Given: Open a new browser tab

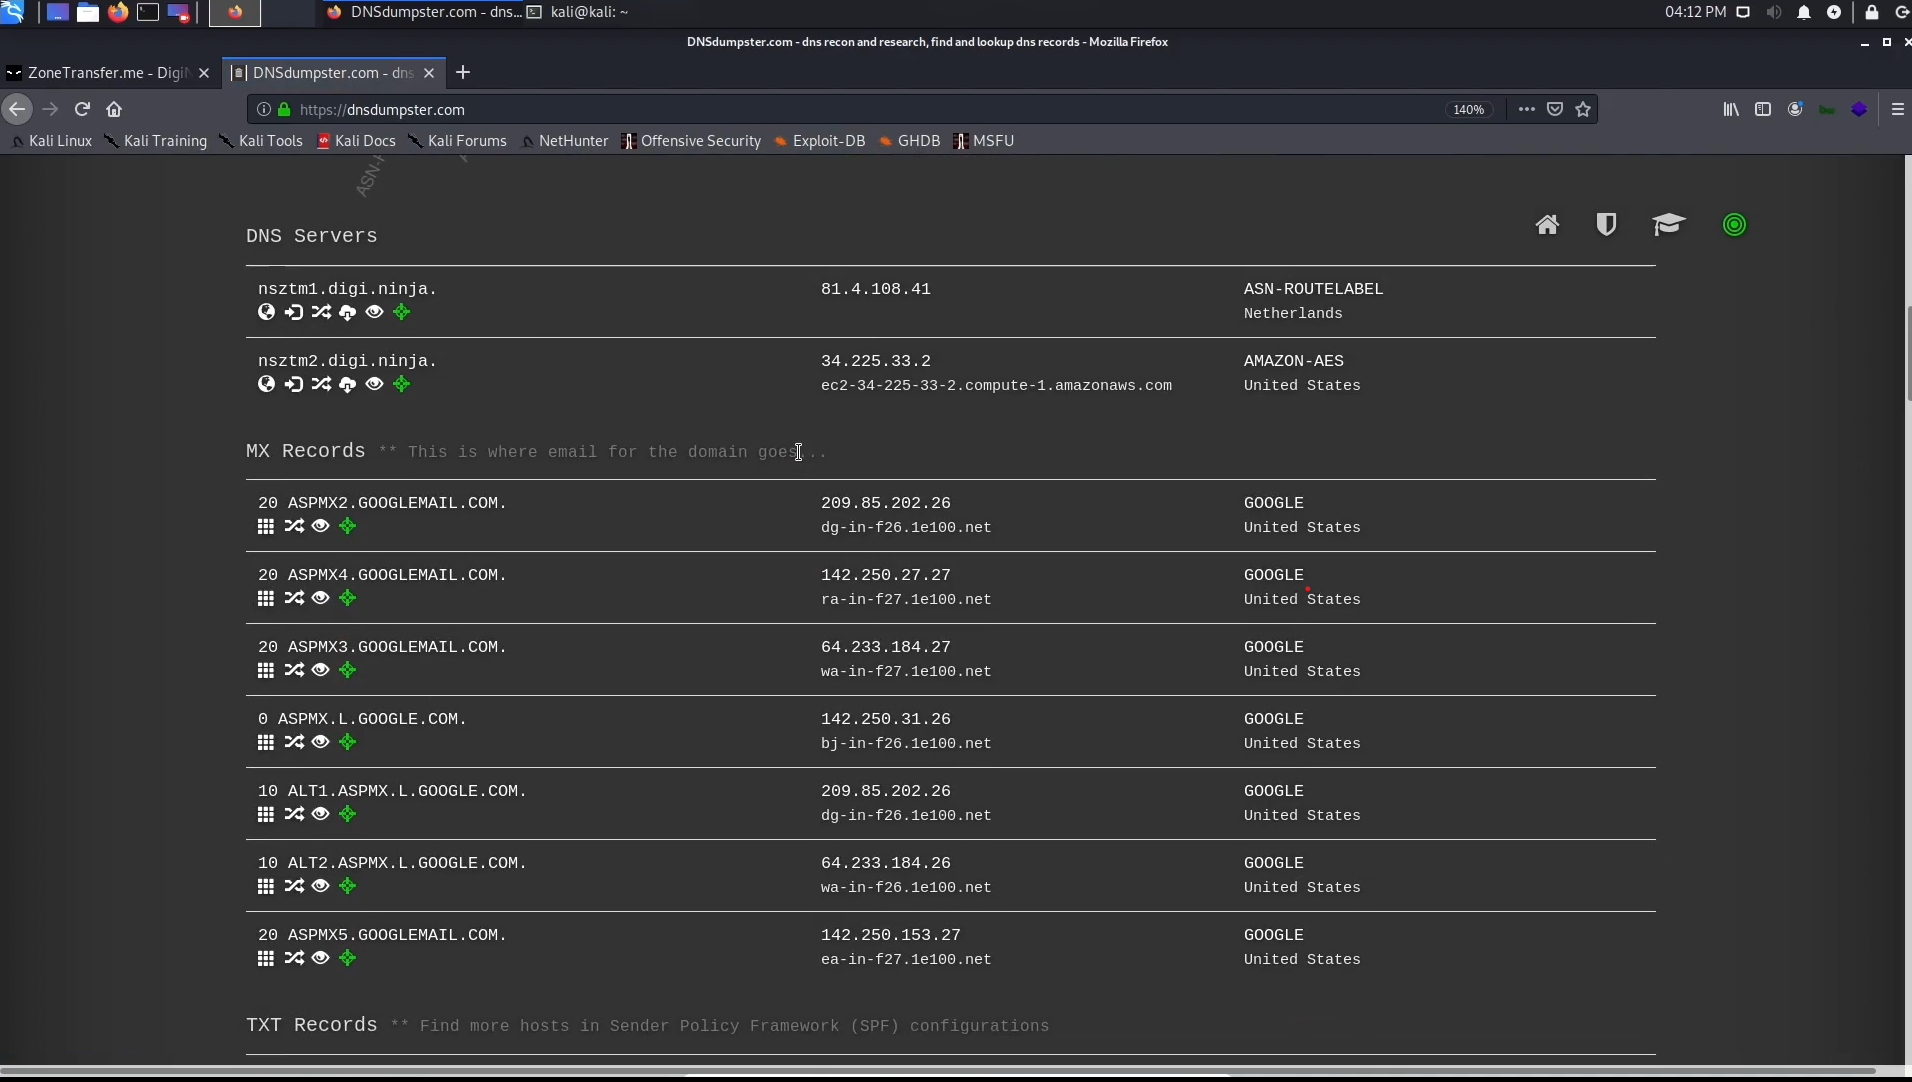Looking at the screenshot, I should point(463,73).
